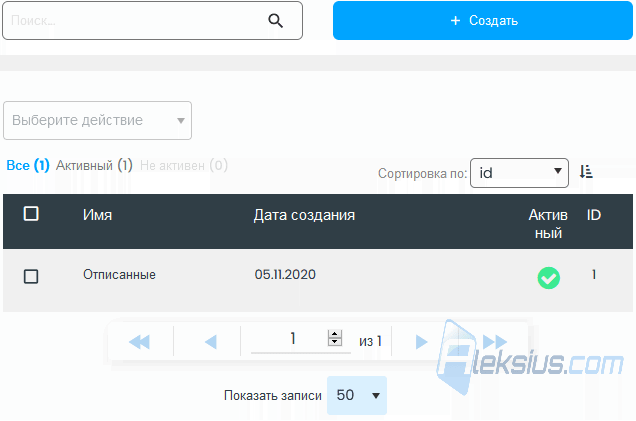Go to first page arrow
This screenshot has height=421, width=636.
(x=140, y=342)
